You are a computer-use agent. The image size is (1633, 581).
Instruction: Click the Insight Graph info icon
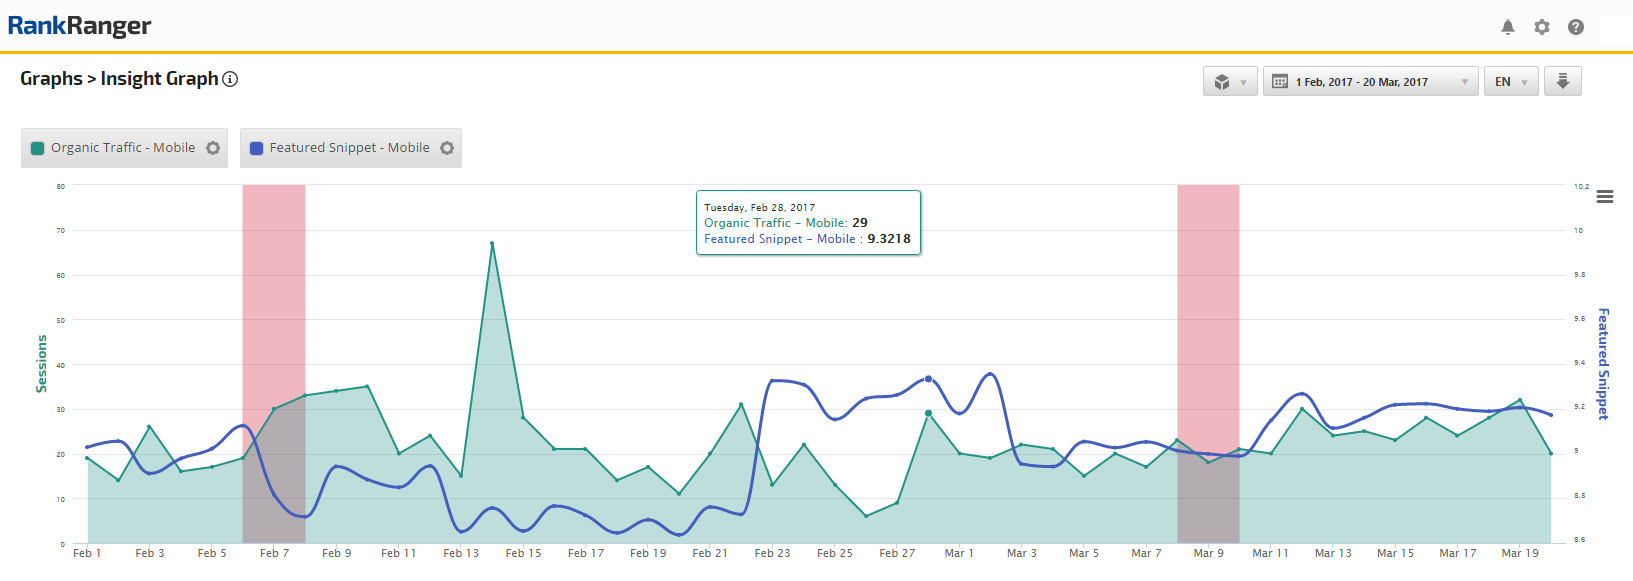[x=230, y=79]
